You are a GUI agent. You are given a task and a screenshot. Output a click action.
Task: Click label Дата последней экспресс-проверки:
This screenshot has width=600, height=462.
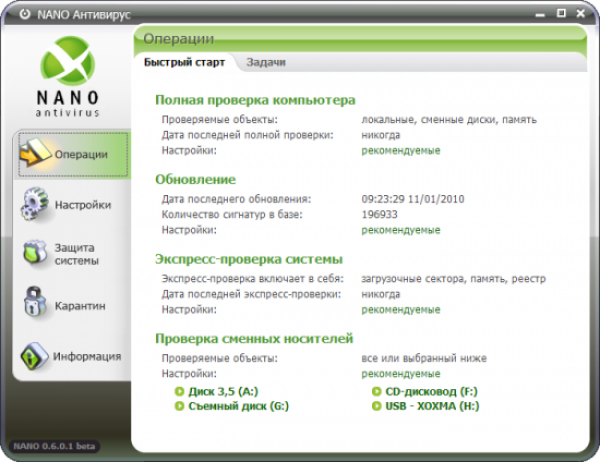[251, 294]
